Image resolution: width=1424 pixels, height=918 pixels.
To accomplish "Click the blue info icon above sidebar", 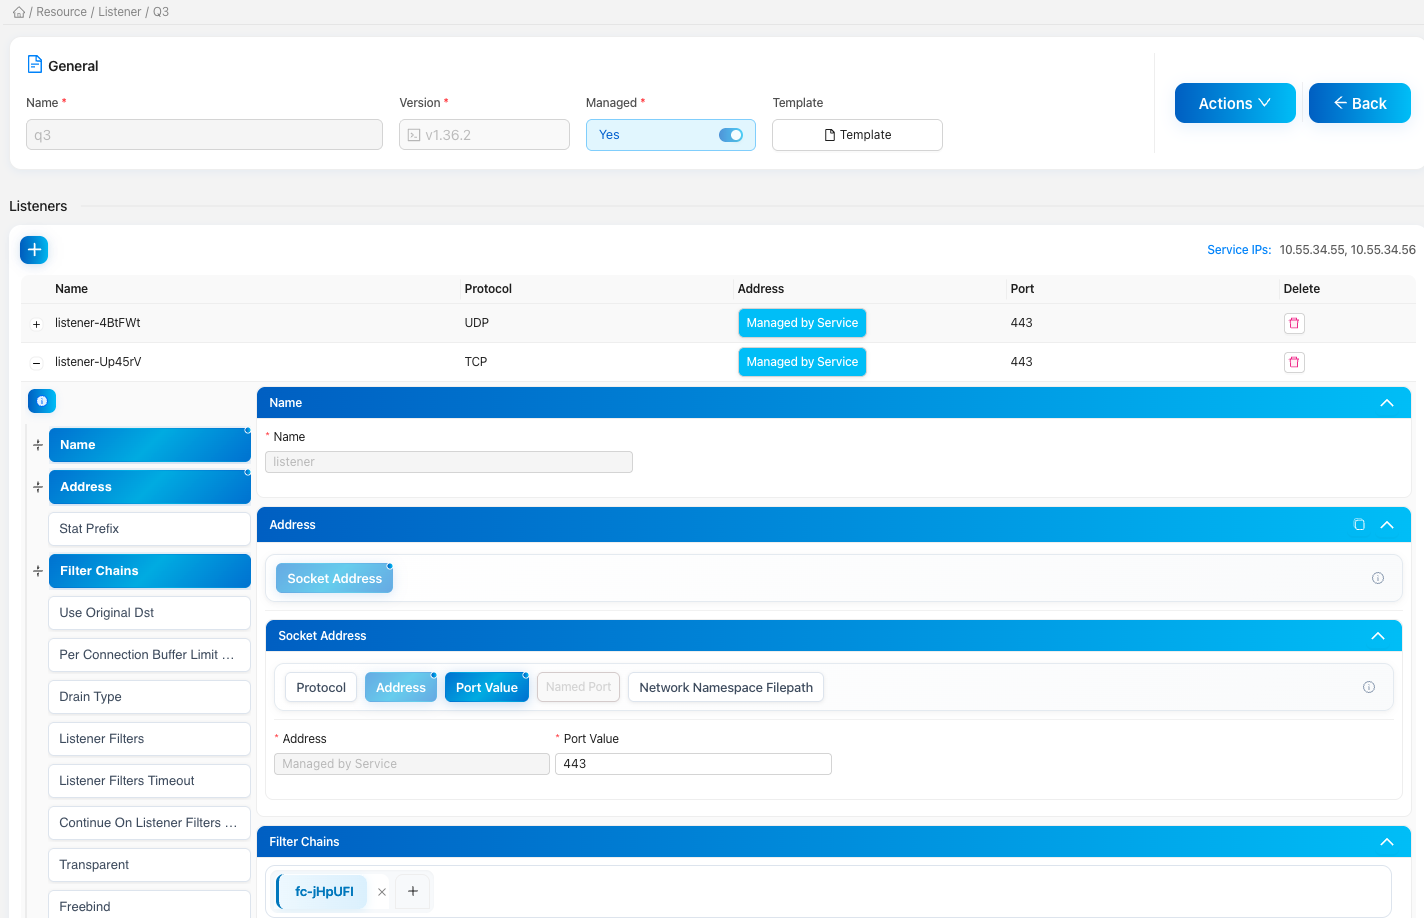I will tap(42, 401).
